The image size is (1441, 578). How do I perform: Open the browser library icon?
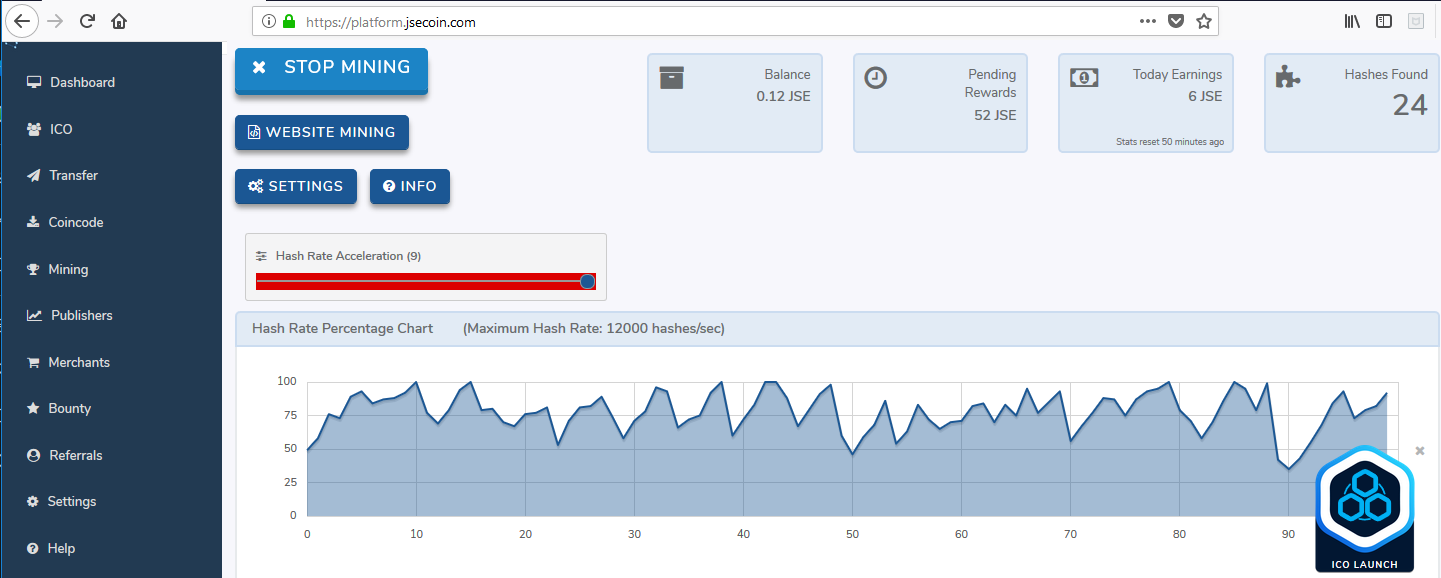click(x=1352, y=20)
